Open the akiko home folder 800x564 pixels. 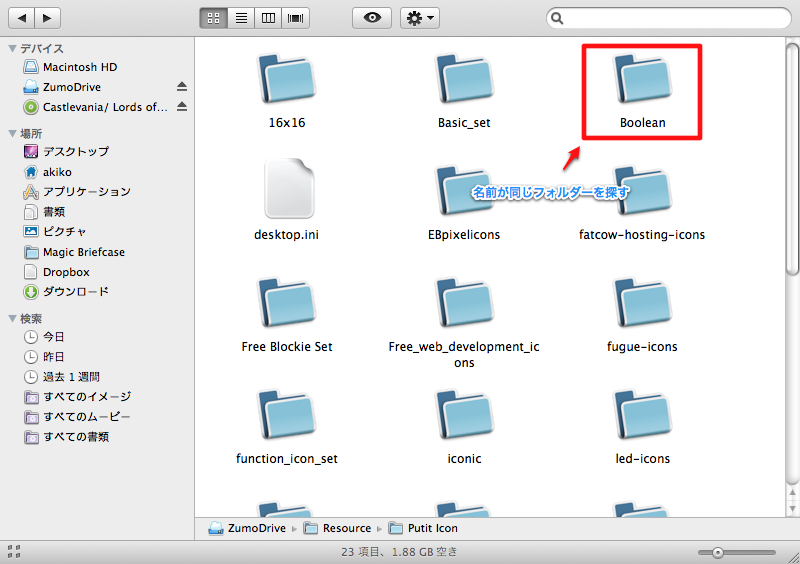(48, 172)
